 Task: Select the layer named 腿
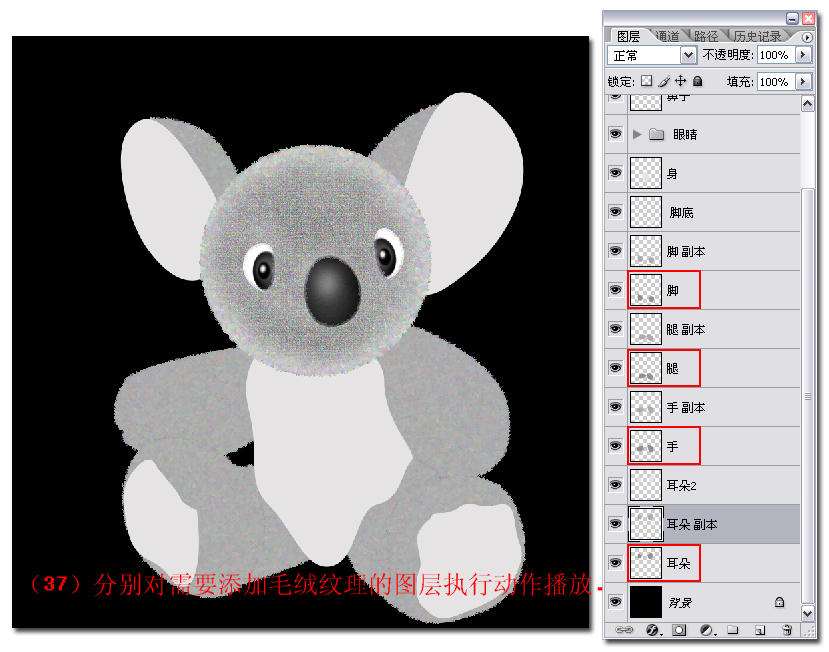(672, 369)
